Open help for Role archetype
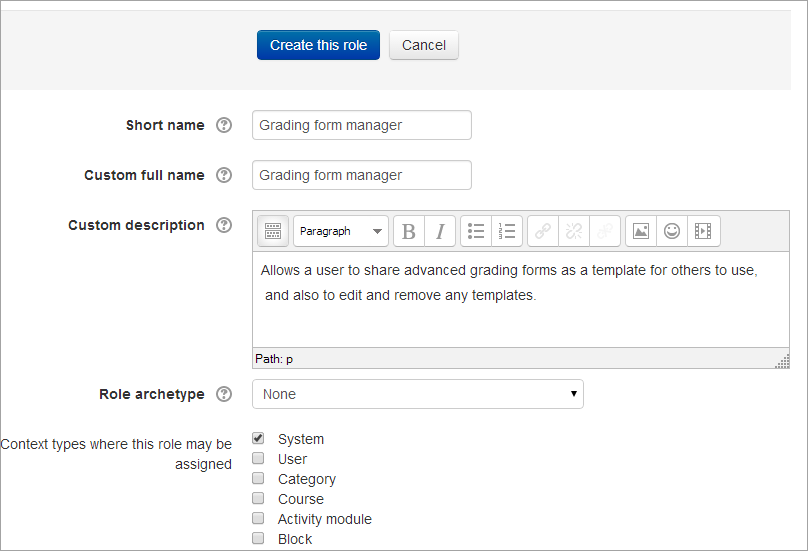 (224, 394)
